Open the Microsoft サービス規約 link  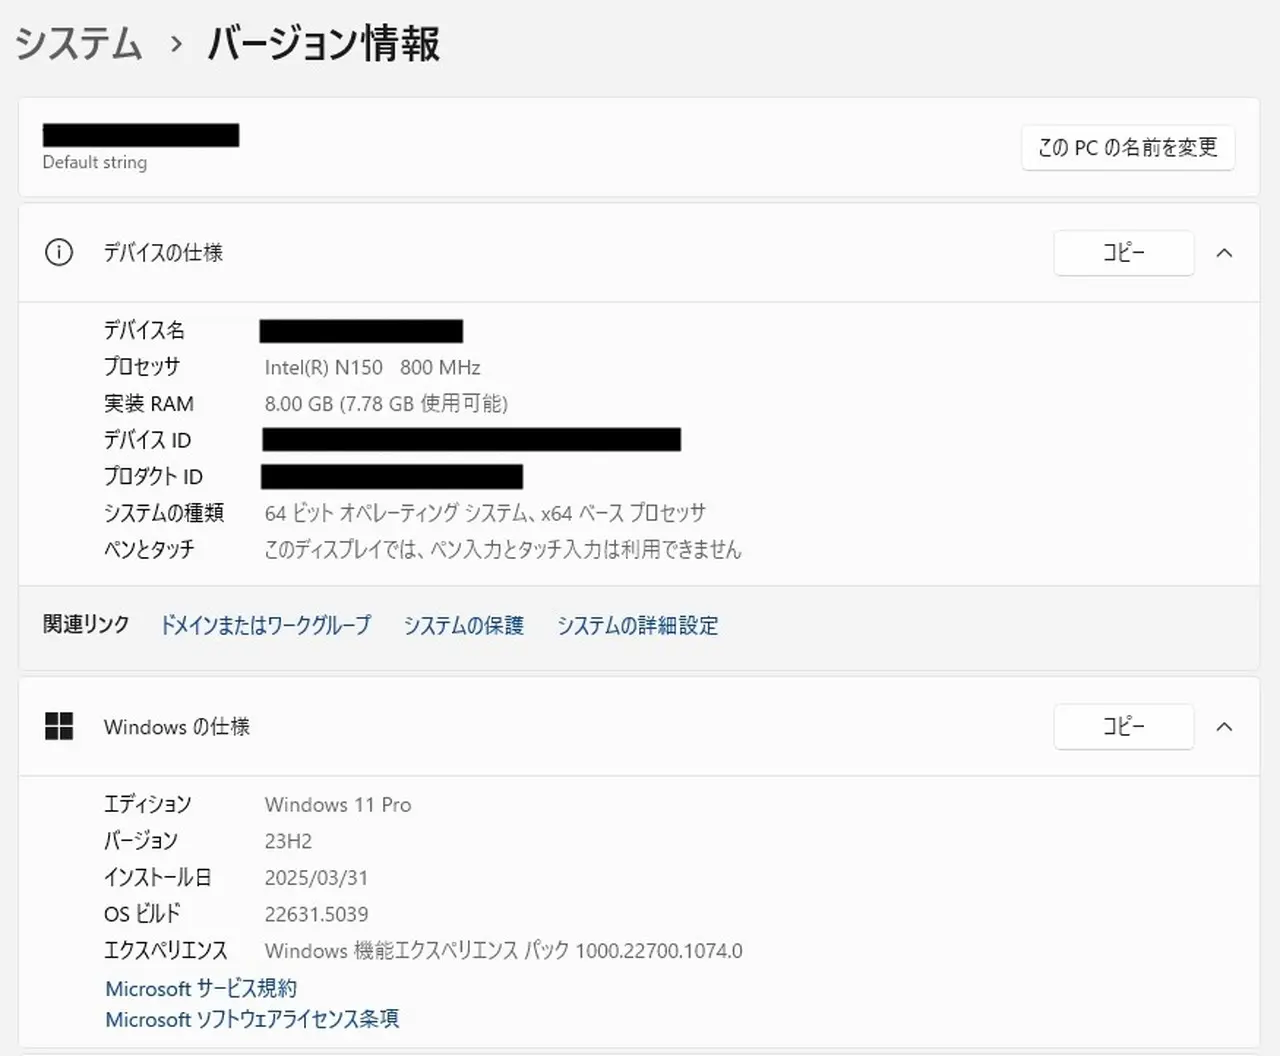pyautogui.click(x=201, y=989)
